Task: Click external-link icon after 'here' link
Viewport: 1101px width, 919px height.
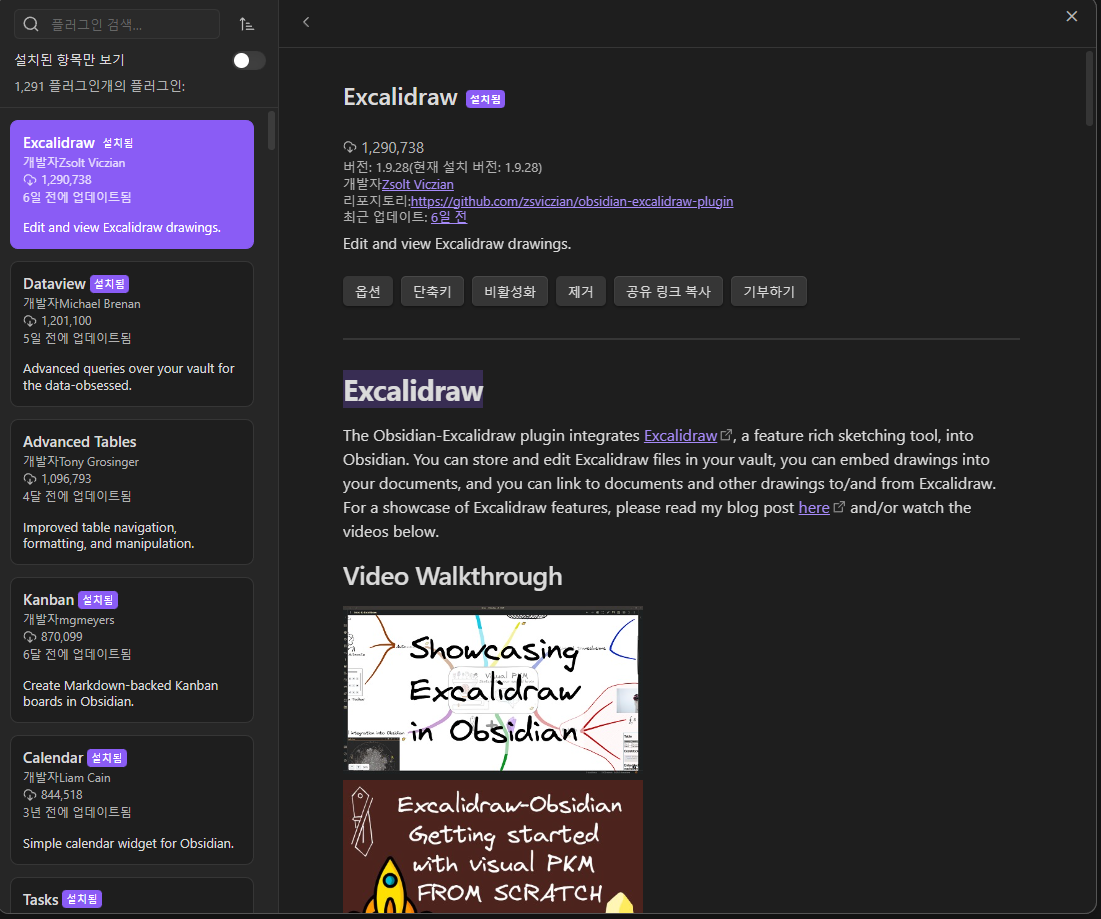Action: pyautogui.click(x=838, y=507)
